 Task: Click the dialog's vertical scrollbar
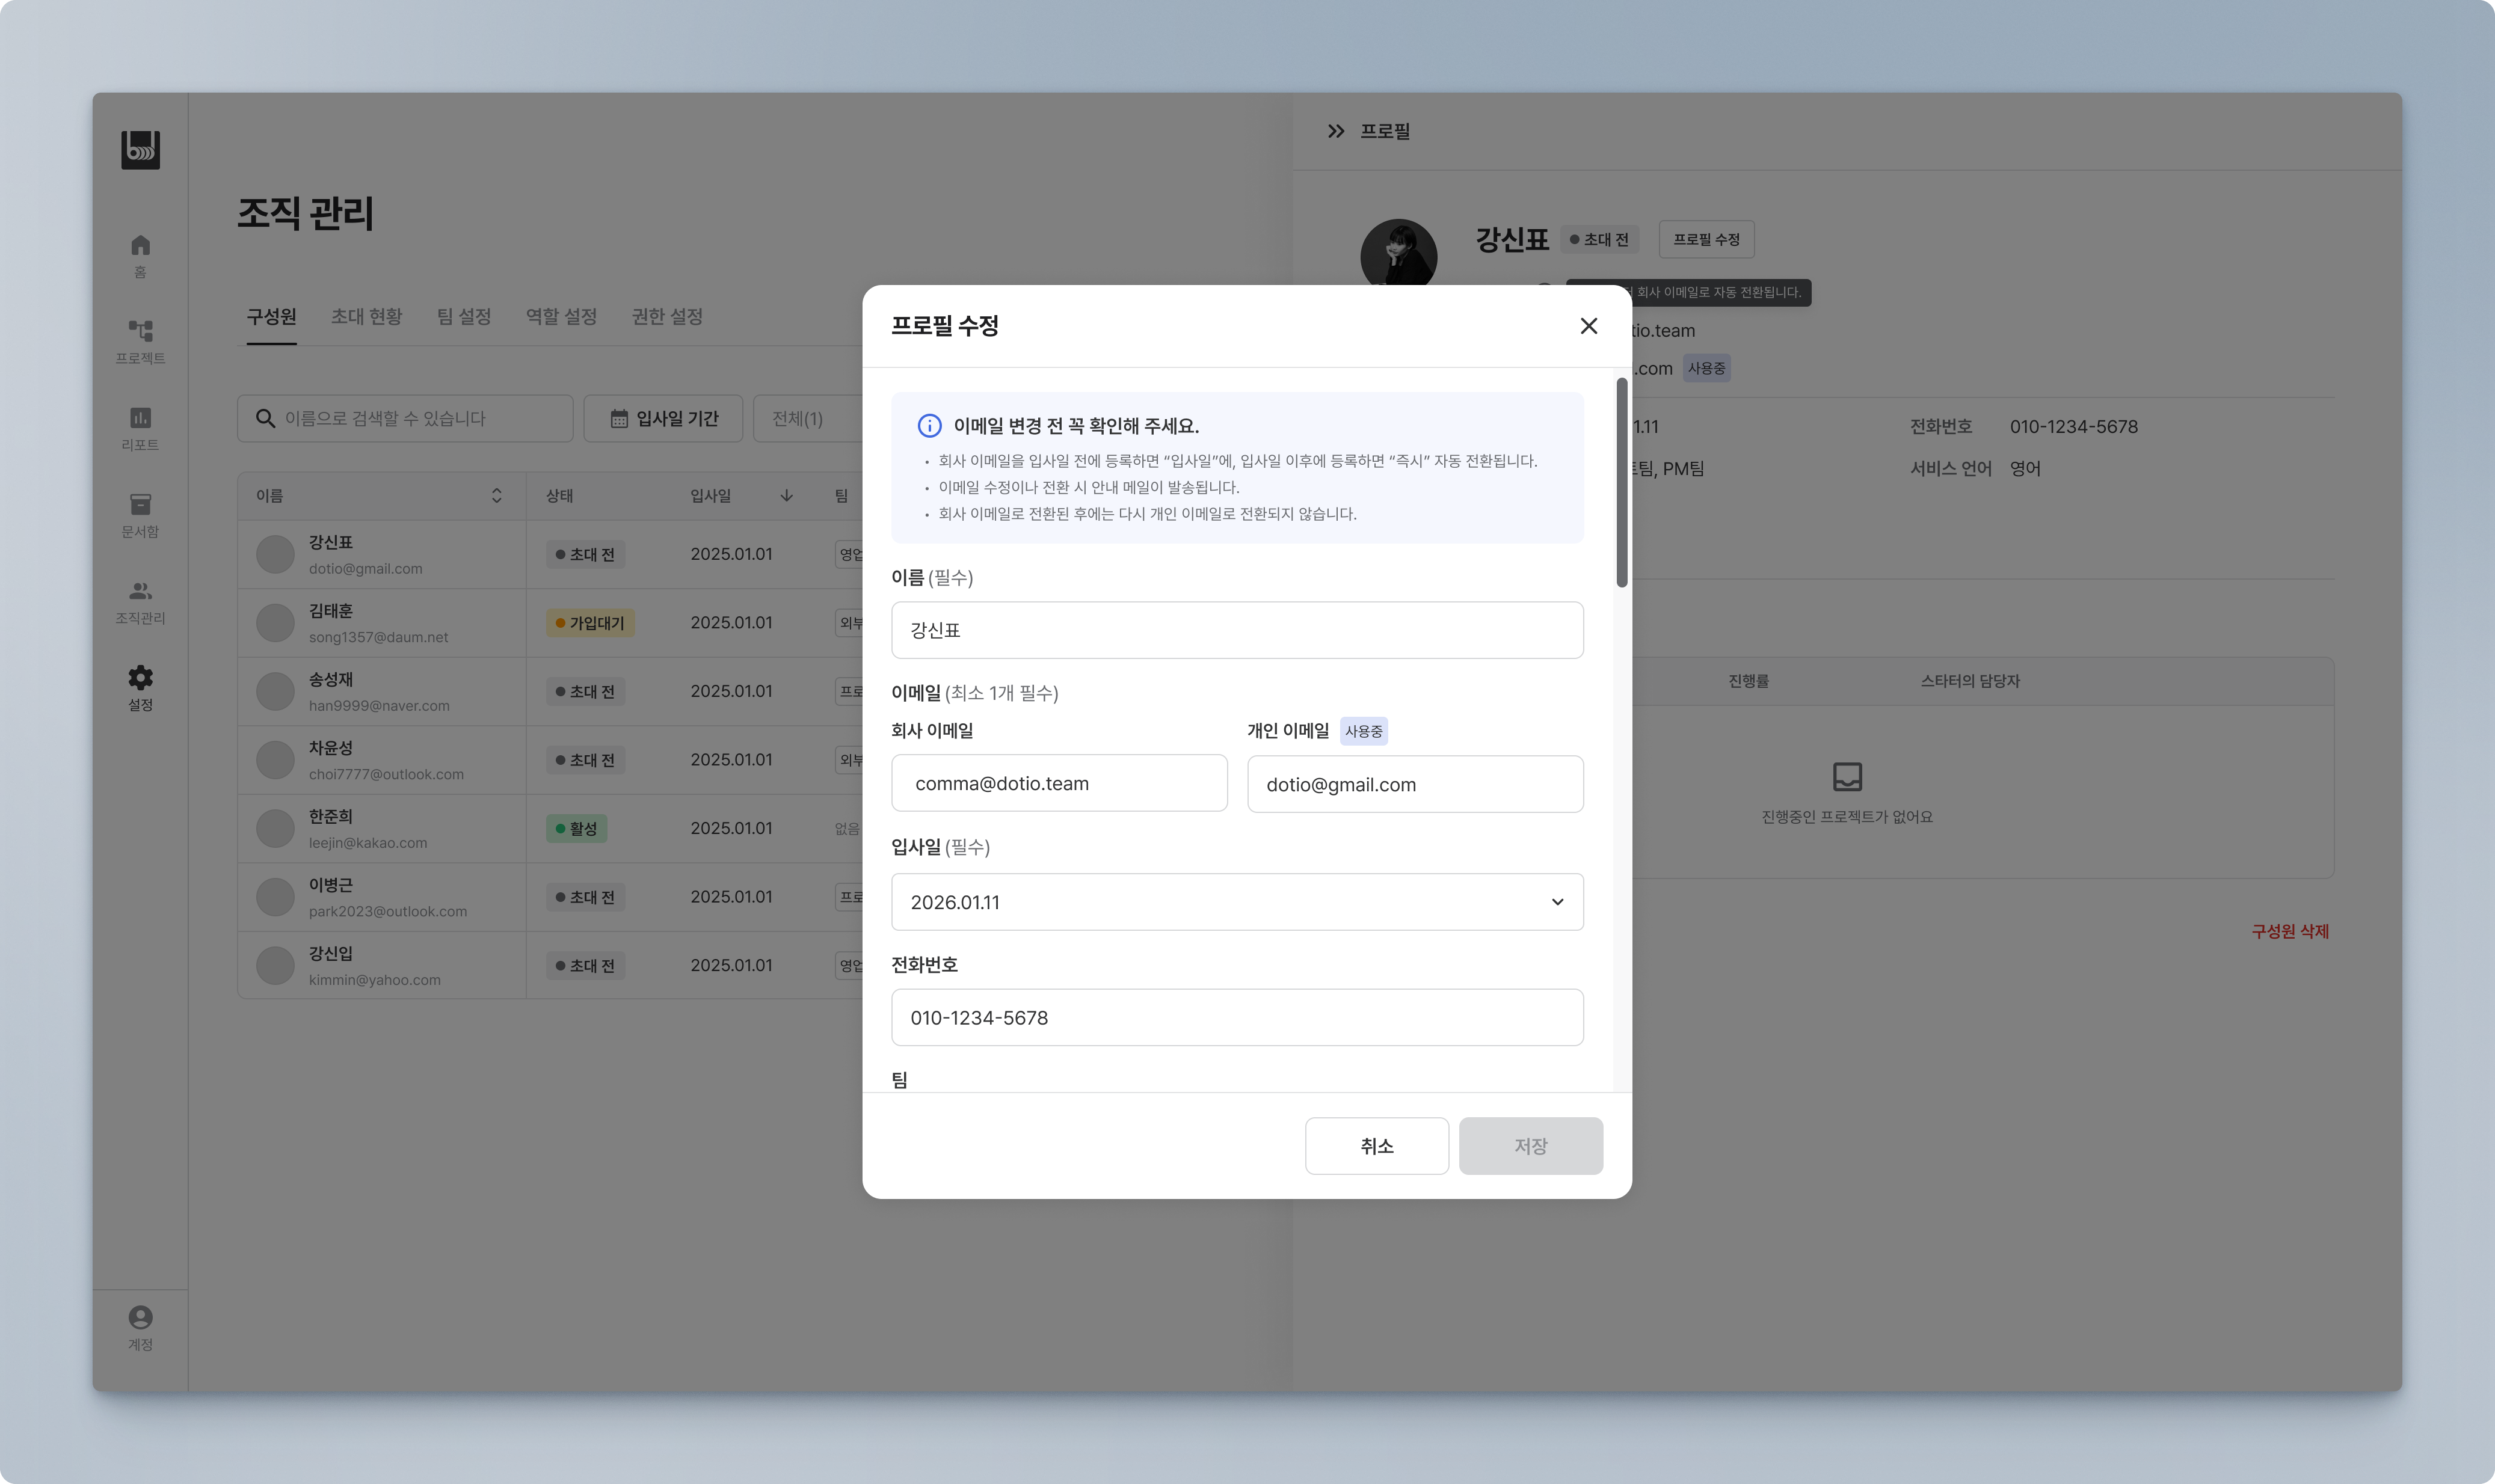pos(1621,483)
